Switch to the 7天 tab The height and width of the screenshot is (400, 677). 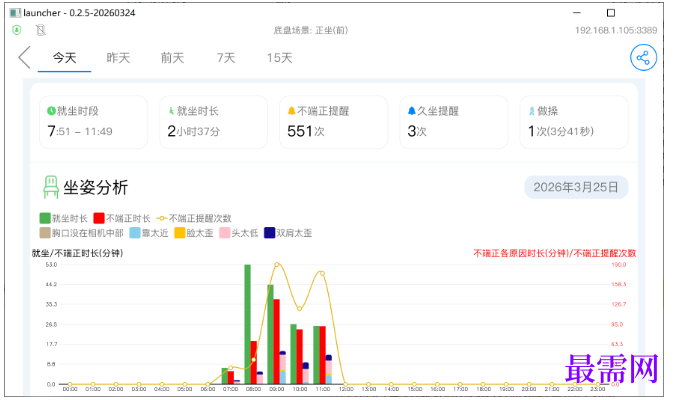point(226,58)
